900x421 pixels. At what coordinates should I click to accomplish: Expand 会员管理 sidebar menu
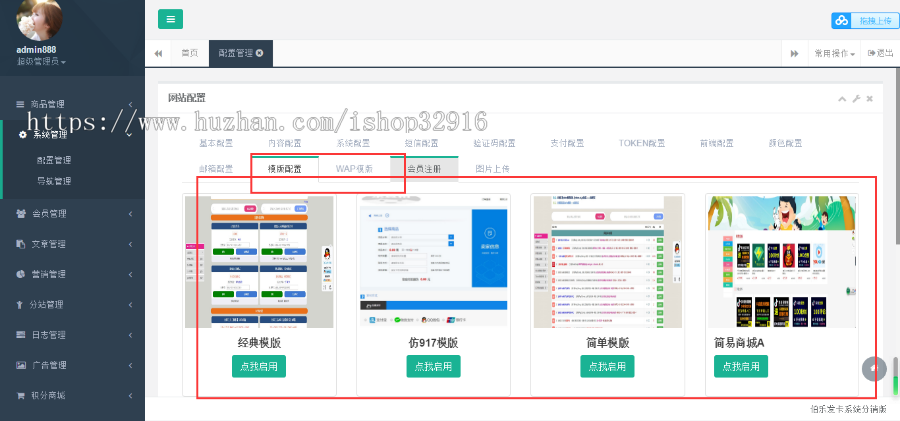[x=72, y=214]
